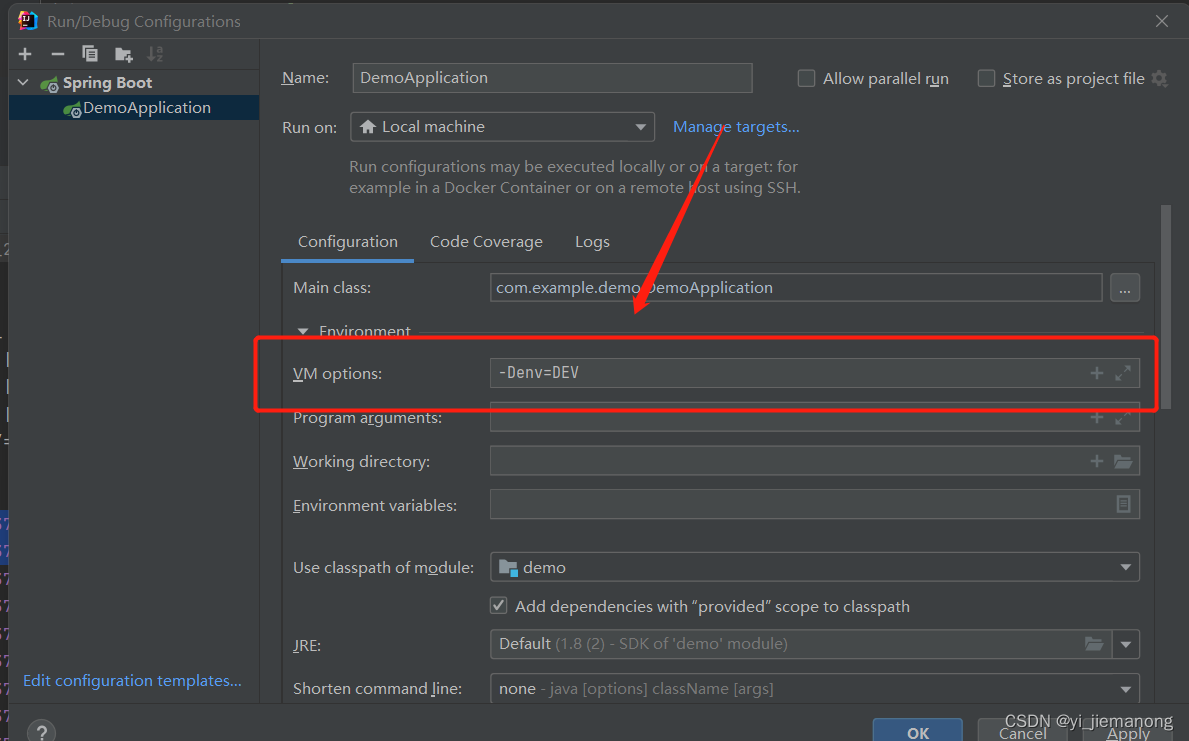Enable Allow parallel run
This screenshot has height=741, width=1189.
pos(805,78)
